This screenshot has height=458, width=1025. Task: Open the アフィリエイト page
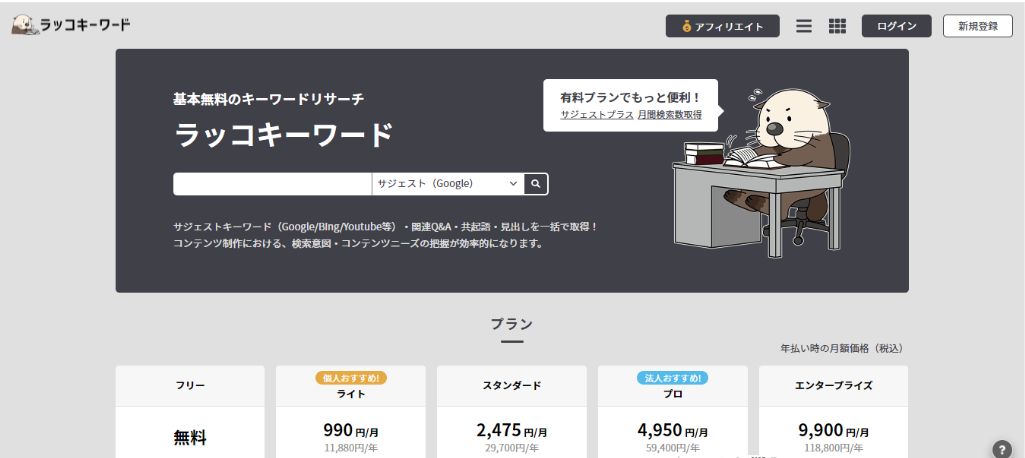pyautogui.click(x=722, y=26)
